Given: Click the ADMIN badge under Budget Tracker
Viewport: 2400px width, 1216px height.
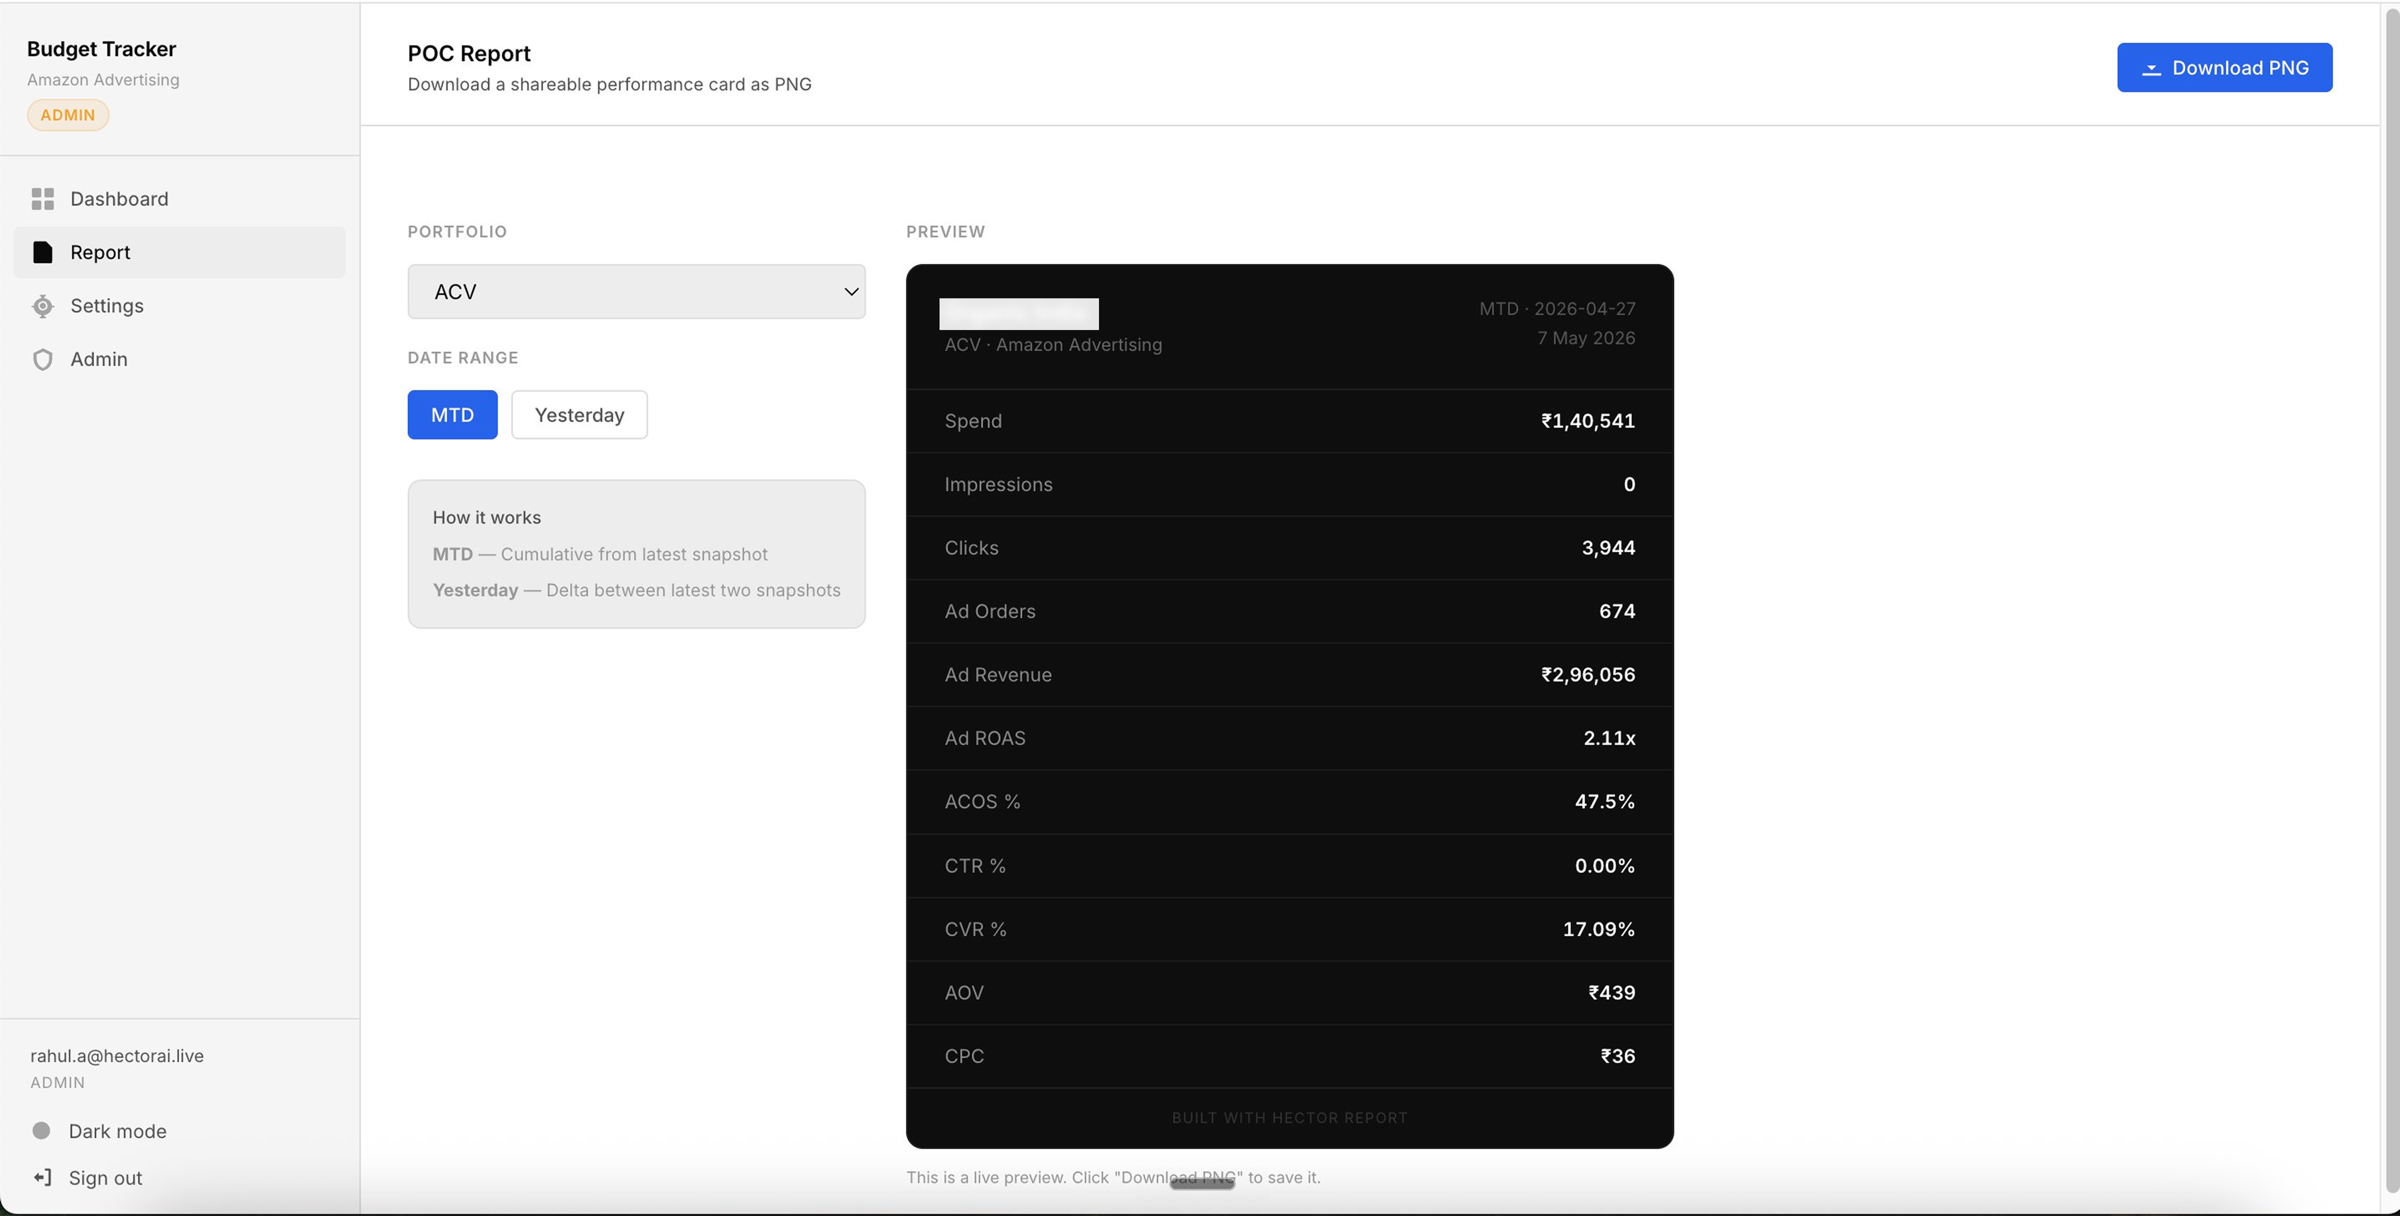Looking at the screenshot, I should click(x=68, y=115).
